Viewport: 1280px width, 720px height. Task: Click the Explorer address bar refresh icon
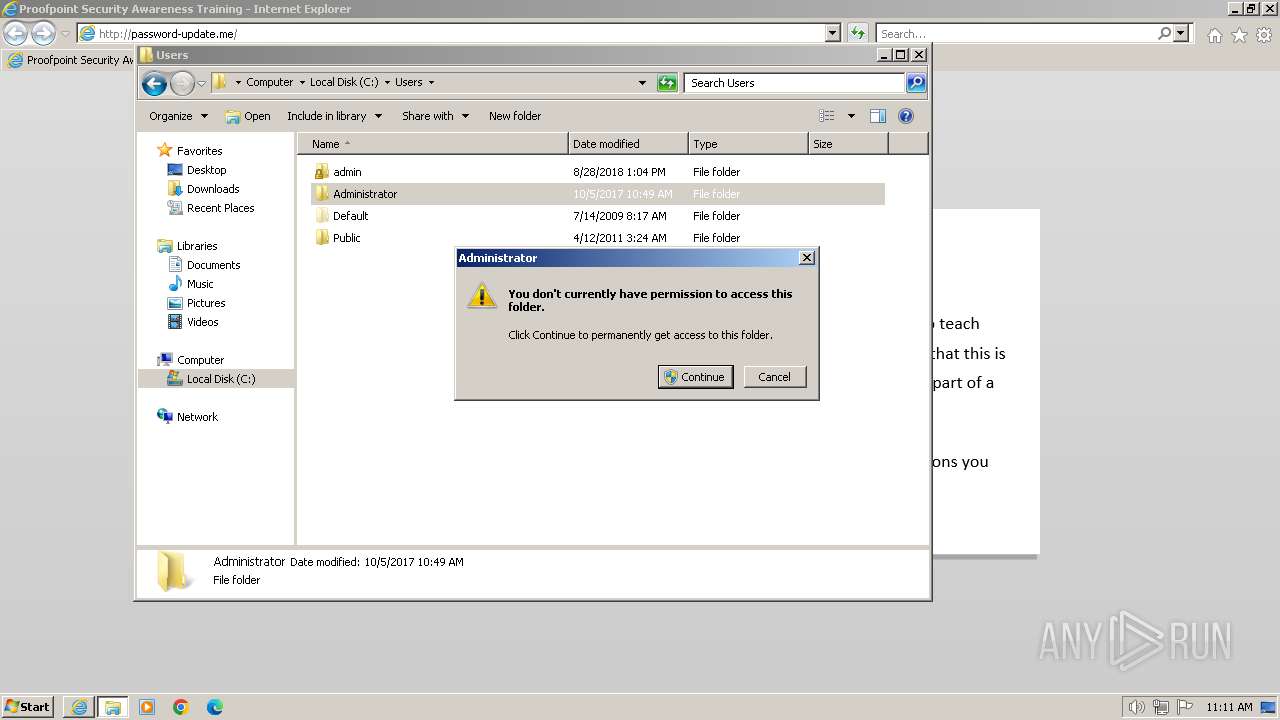pos(667,83)
